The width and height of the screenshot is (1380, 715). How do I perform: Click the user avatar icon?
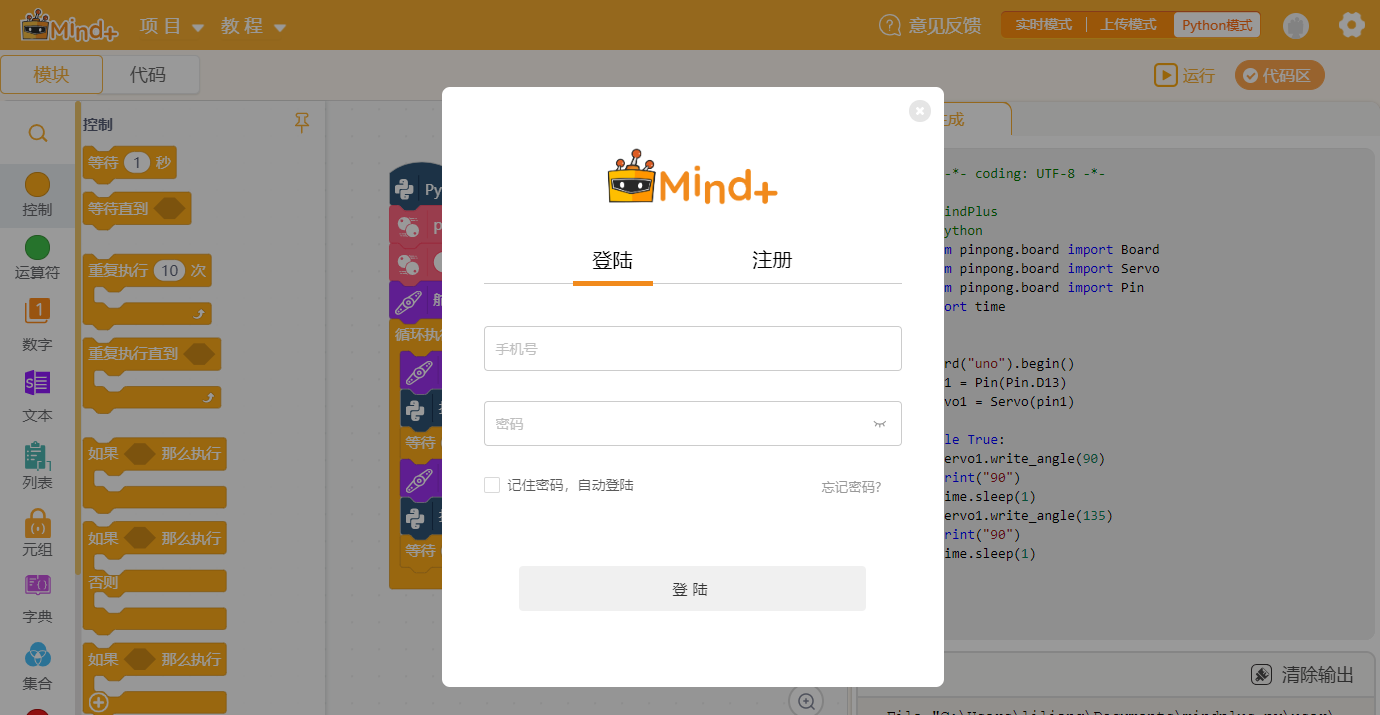(1296, 26)
